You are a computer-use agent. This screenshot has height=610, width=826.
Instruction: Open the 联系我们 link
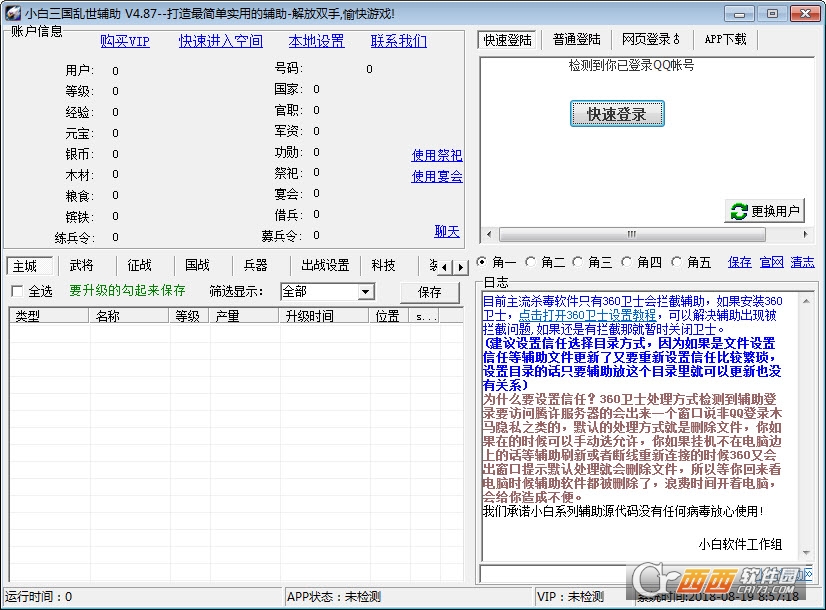(x=399, y=41)
